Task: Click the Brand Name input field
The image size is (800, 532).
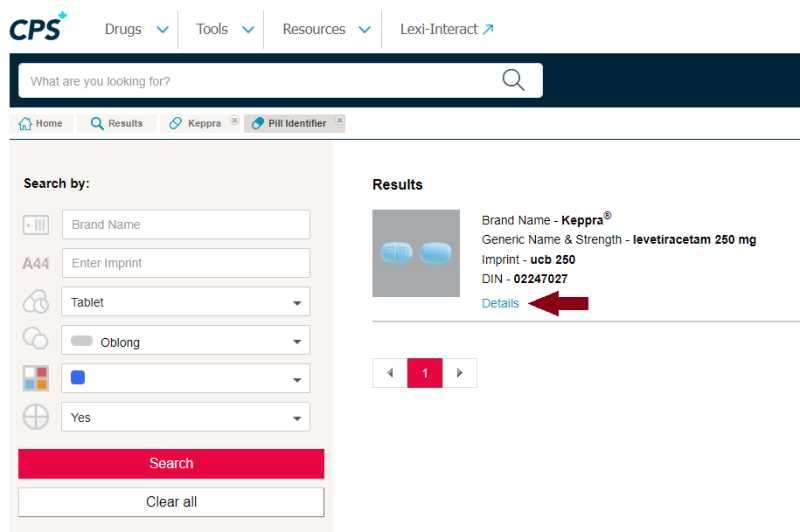Action: 186,224
